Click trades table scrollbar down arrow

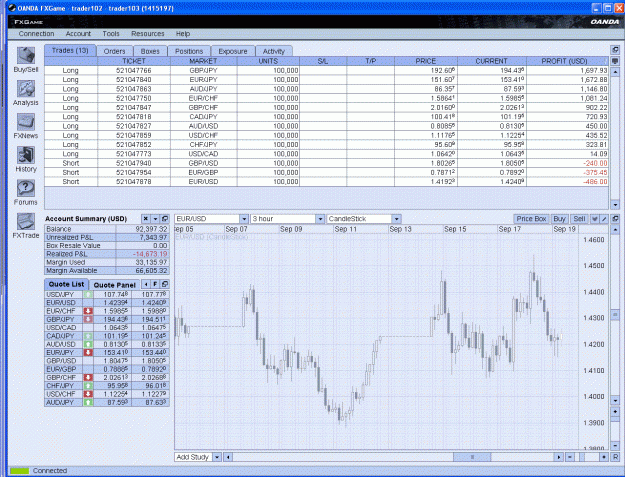coord(615,204)
